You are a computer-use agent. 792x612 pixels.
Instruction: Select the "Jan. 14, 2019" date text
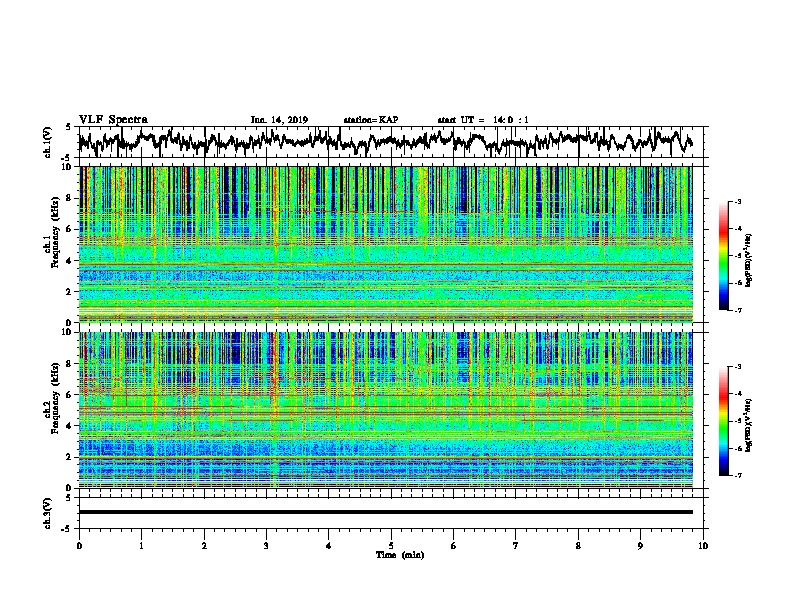tap(279, 120)
